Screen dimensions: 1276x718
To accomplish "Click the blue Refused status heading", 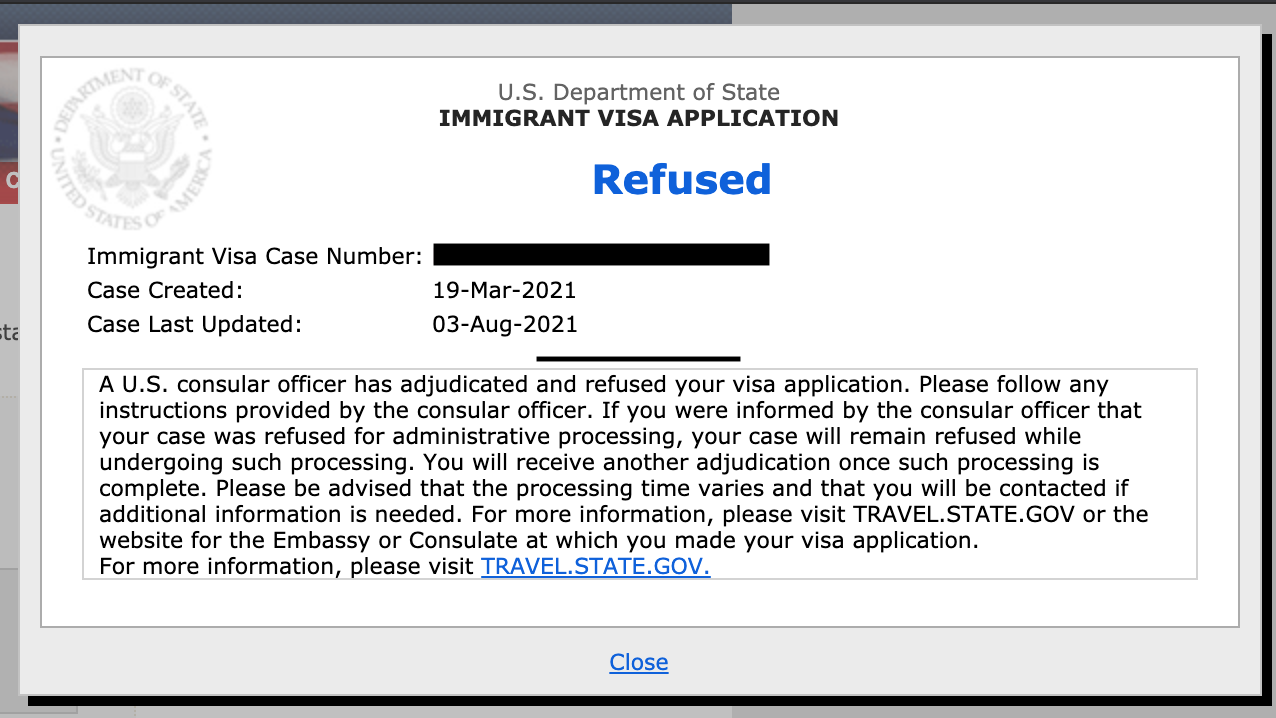I will 681,179.
